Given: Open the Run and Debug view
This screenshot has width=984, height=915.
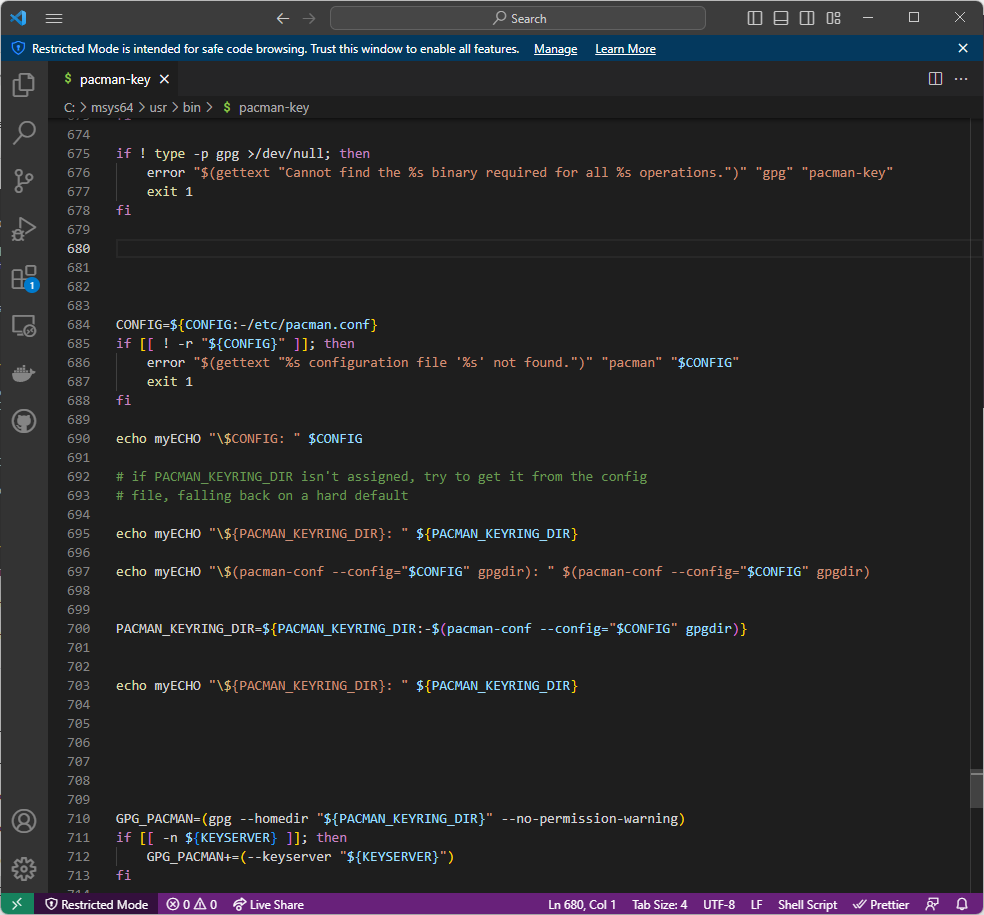Looking at the screenshot, I should point(22,229).
